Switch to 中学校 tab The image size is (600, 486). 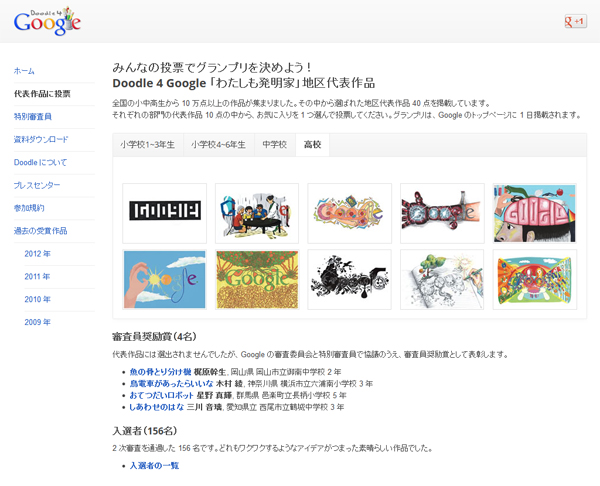pyautogui.click(x=275, y=145)
